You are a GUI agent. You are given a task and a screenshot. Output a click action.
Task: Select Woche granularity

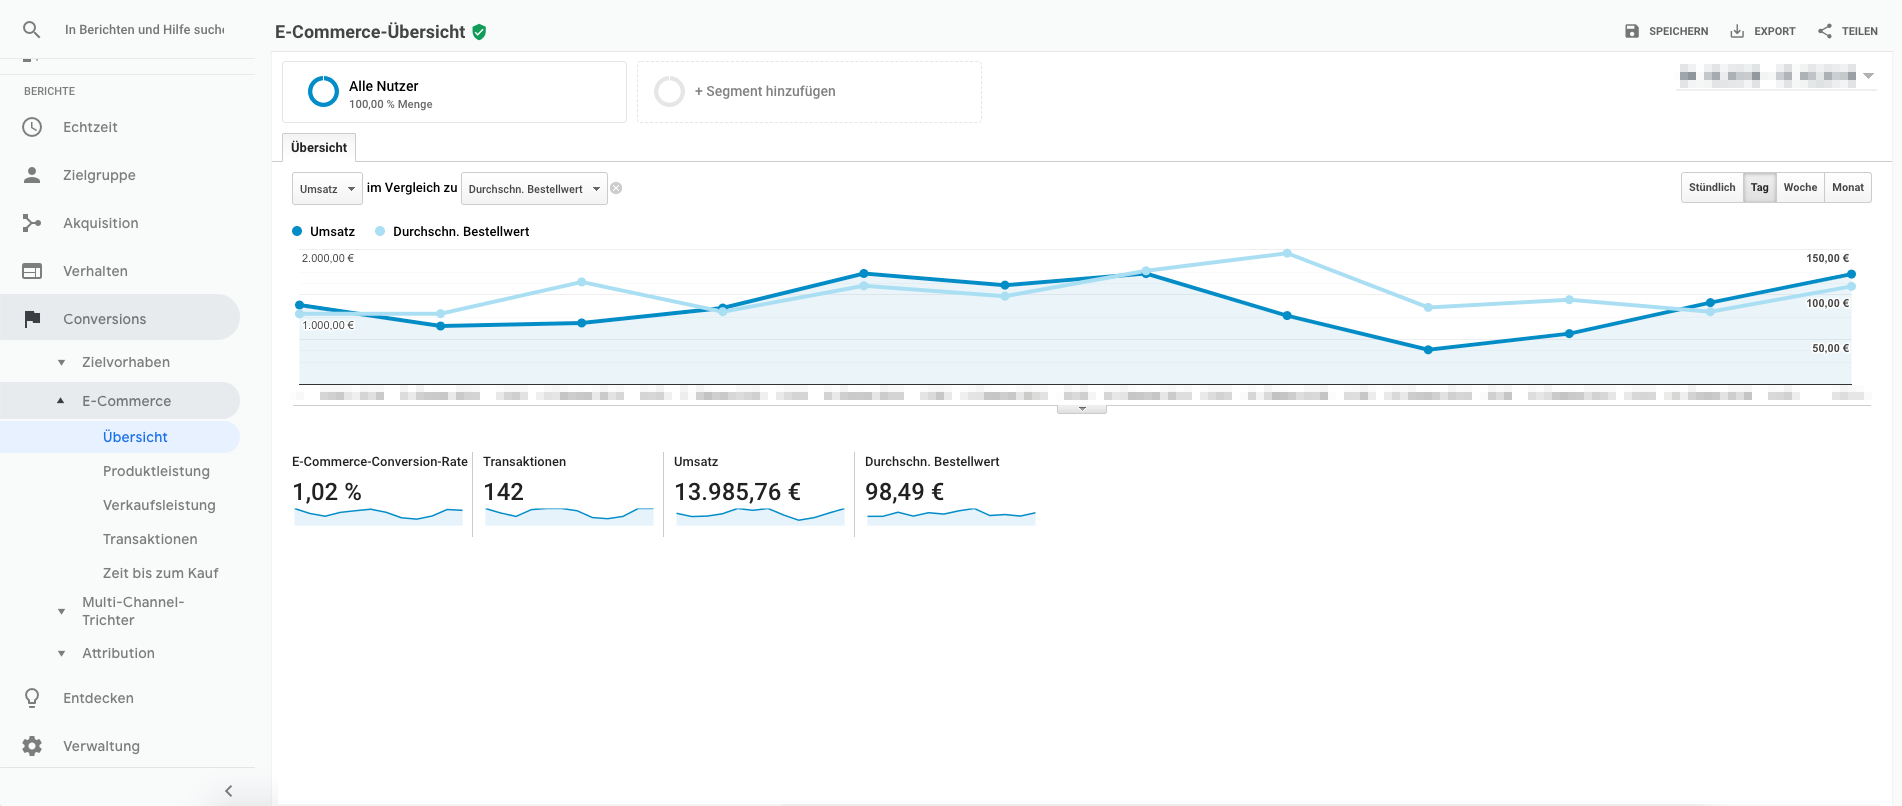click(x=1800, y=188)
